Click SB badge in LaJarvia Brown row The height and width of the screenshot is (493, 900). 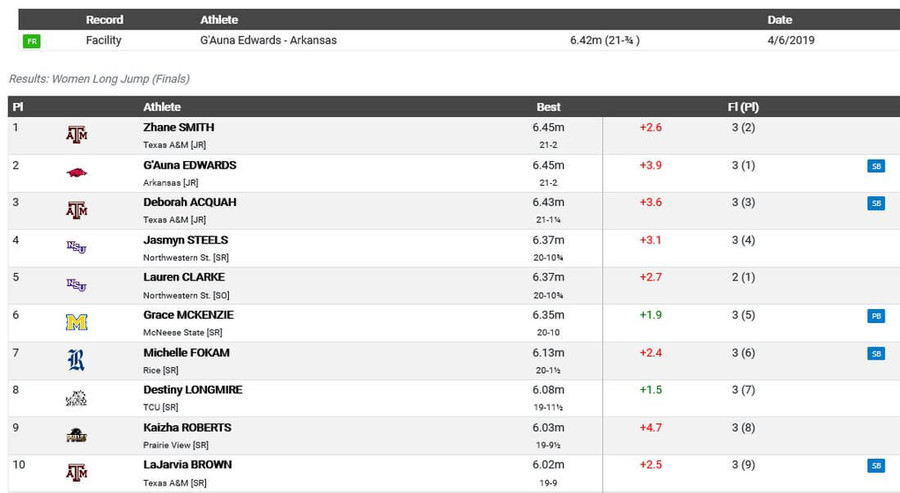pyautogui.click(x=876, y=465)
